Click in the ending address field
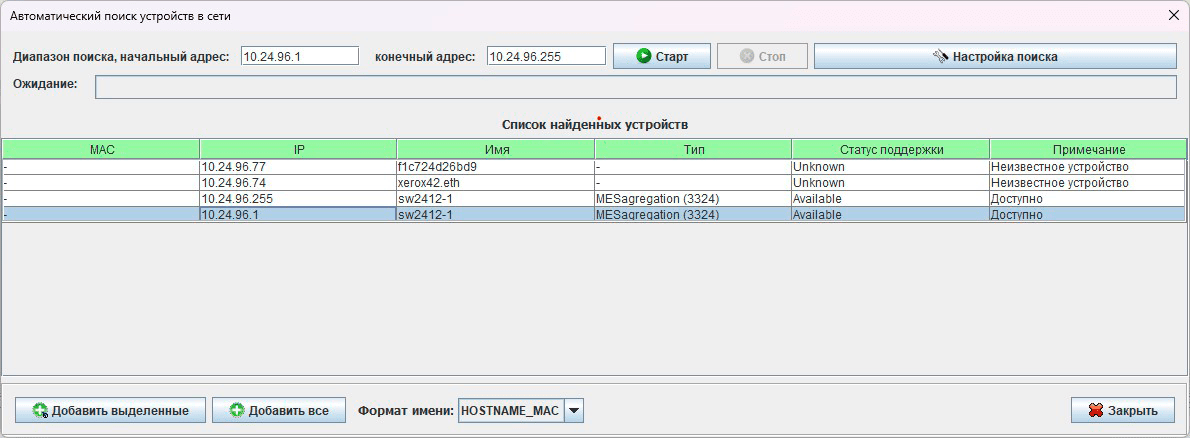The image size is (1190, 438). click(546, 57)
